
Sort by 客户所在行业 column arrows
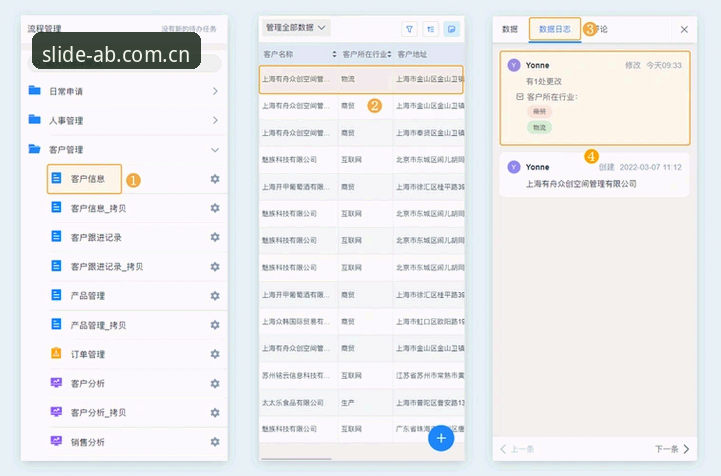(389, 54)
